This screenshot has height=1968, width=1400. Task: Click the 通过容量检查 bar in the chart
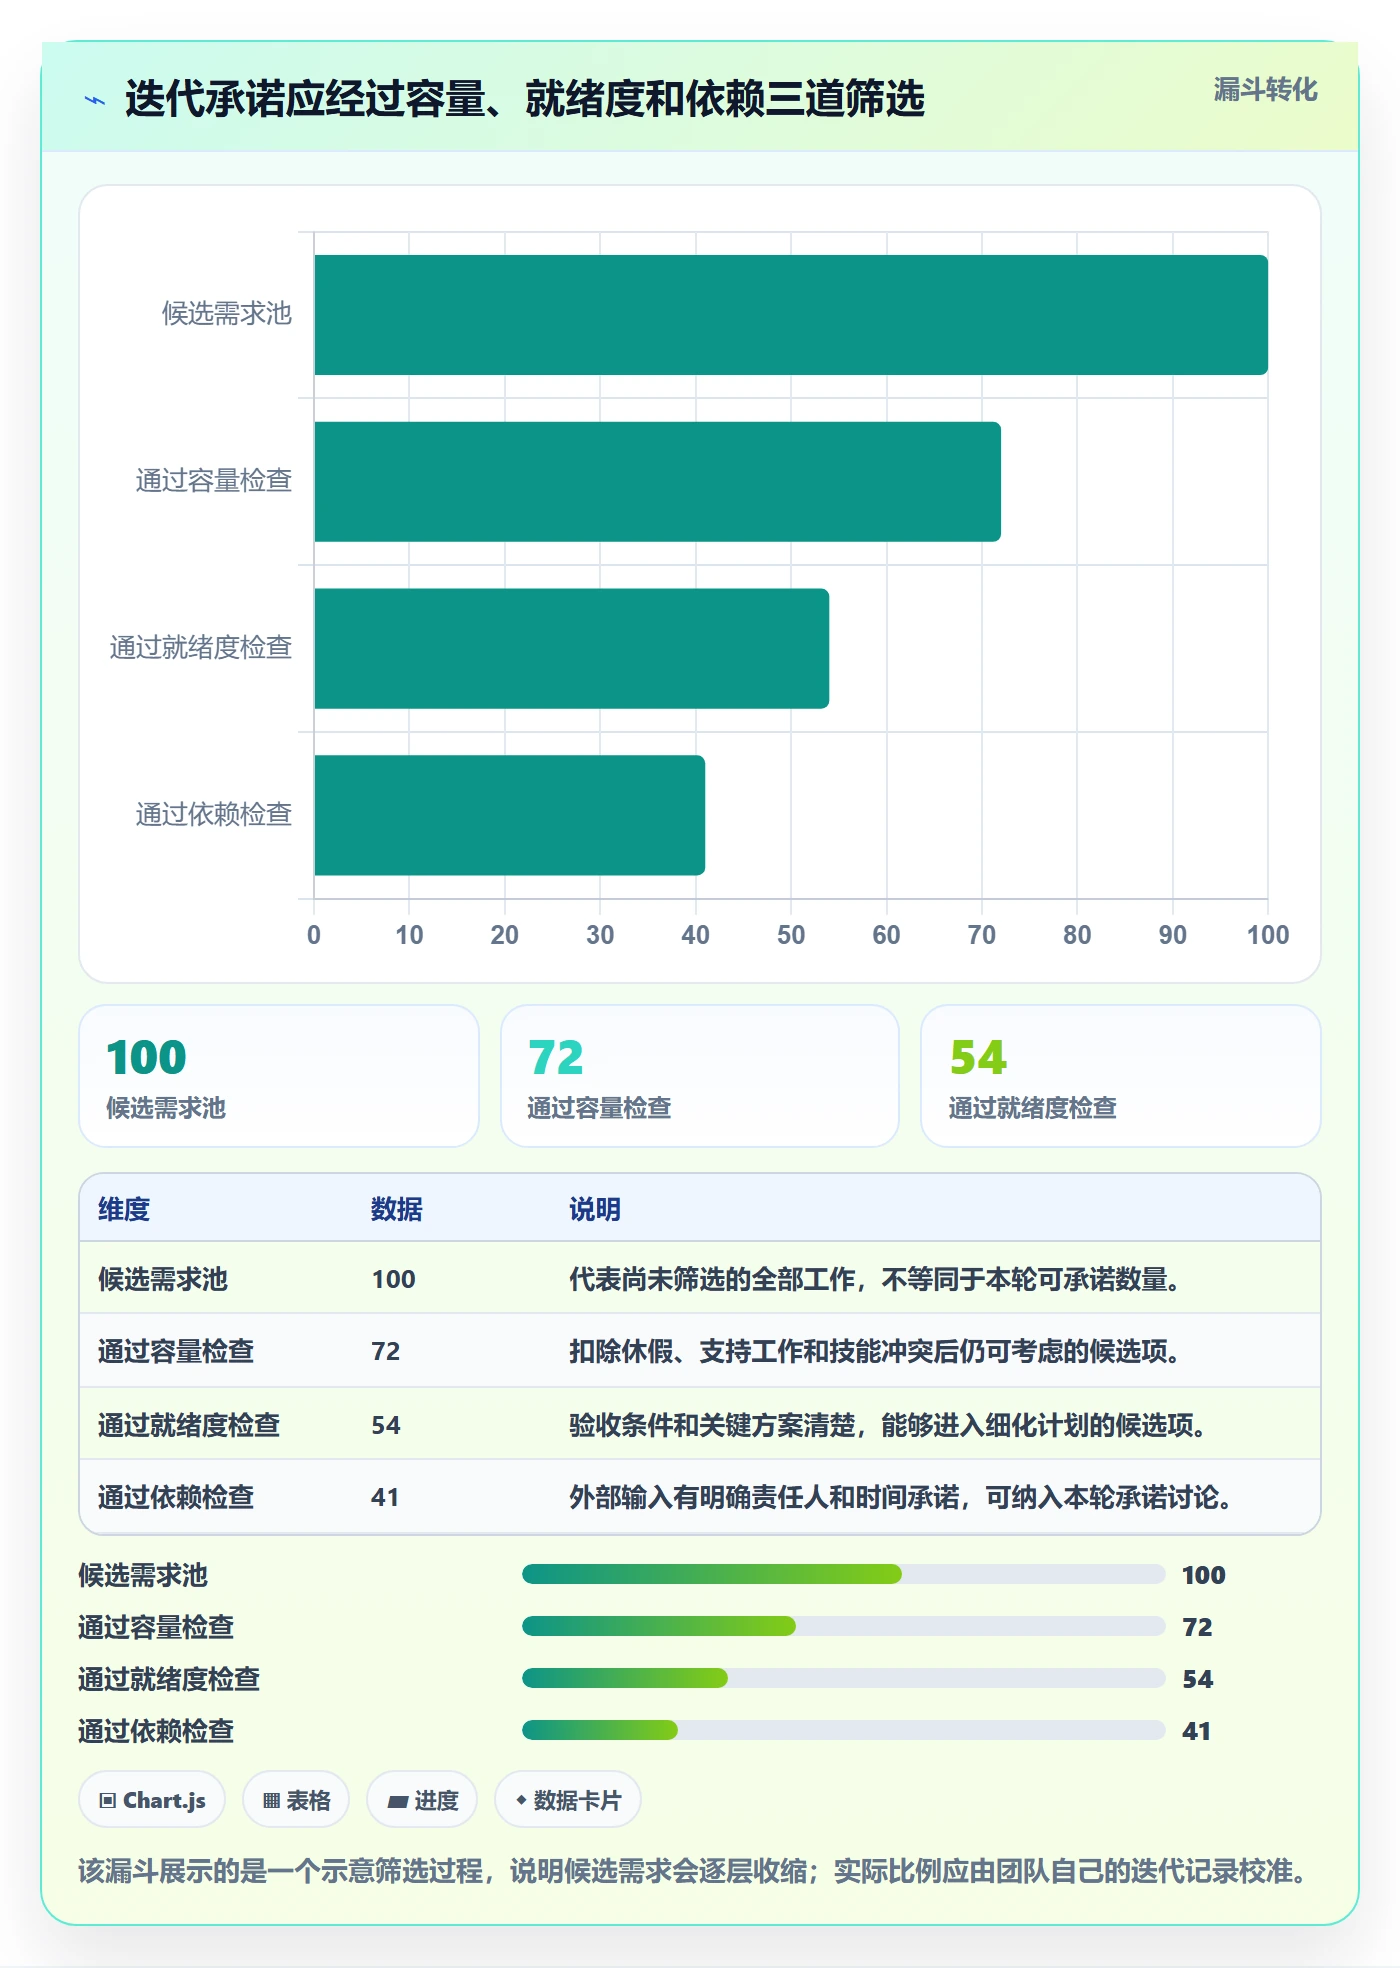(x=657, y=482)
